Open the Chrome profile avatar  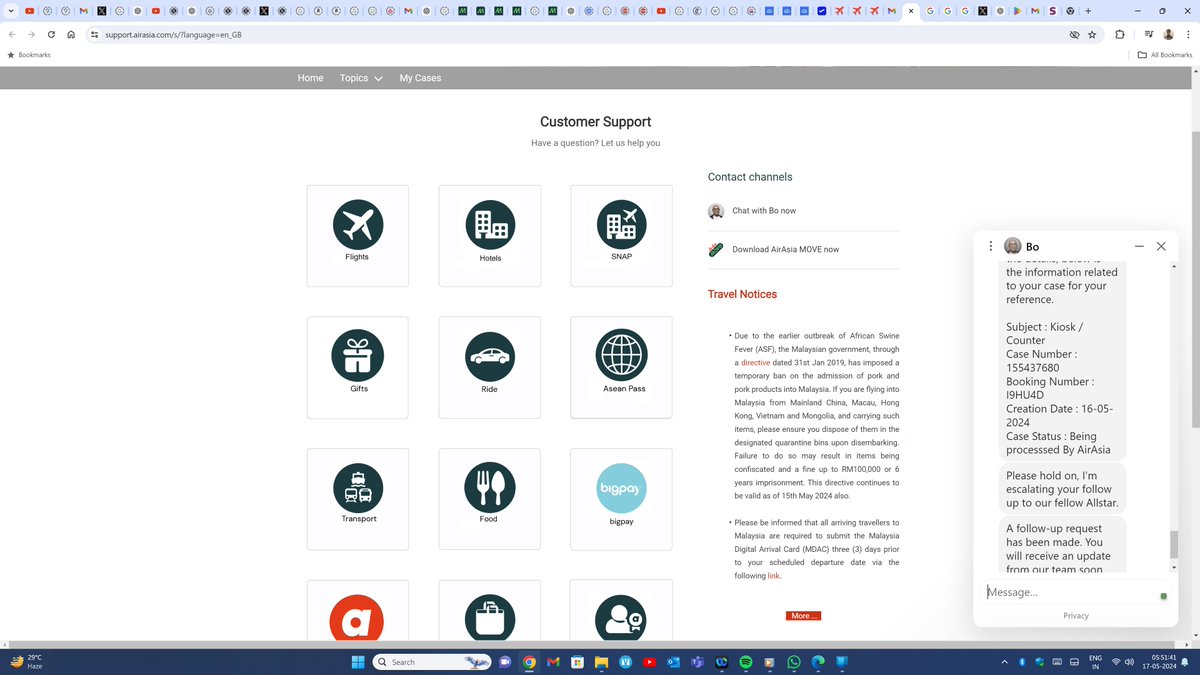click(x=1168, y=34)
